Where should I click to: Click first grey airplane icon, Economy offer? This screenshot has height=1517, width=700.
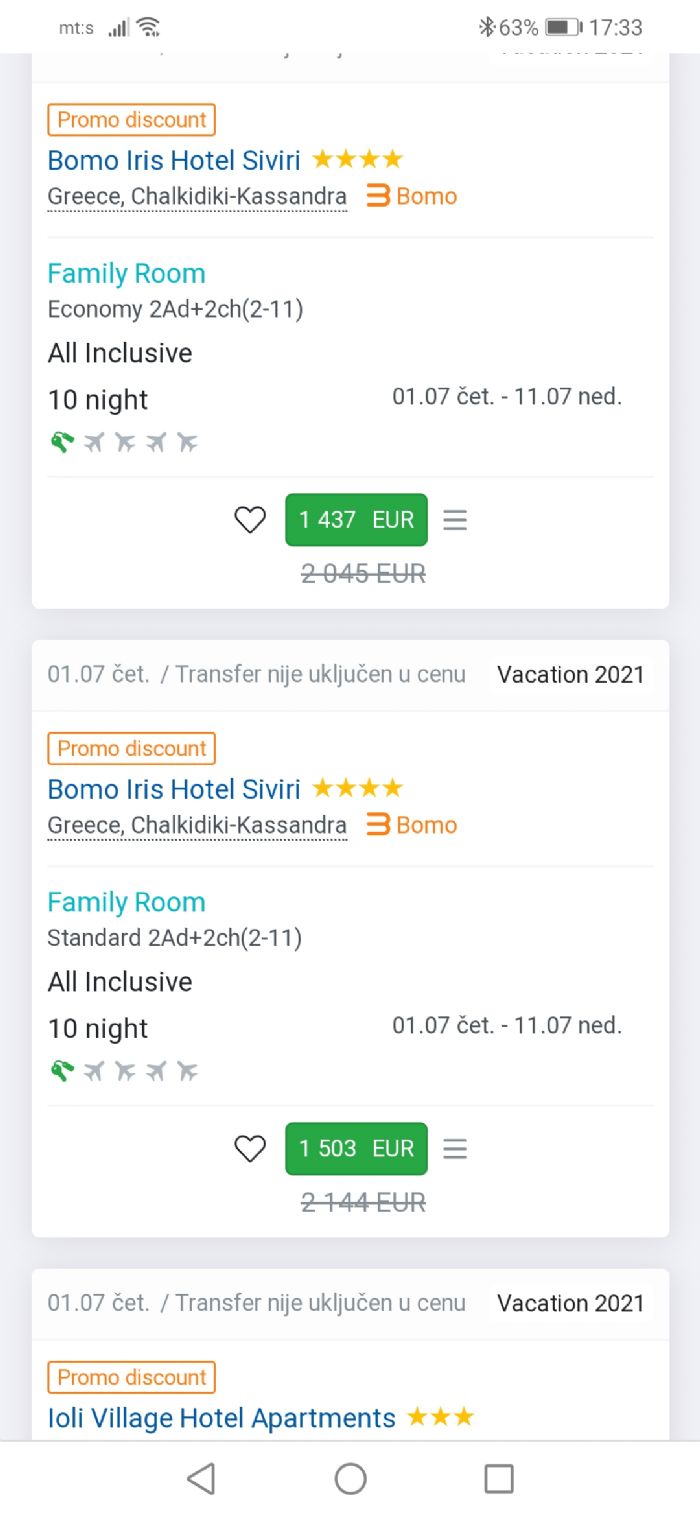click(94, 441)
